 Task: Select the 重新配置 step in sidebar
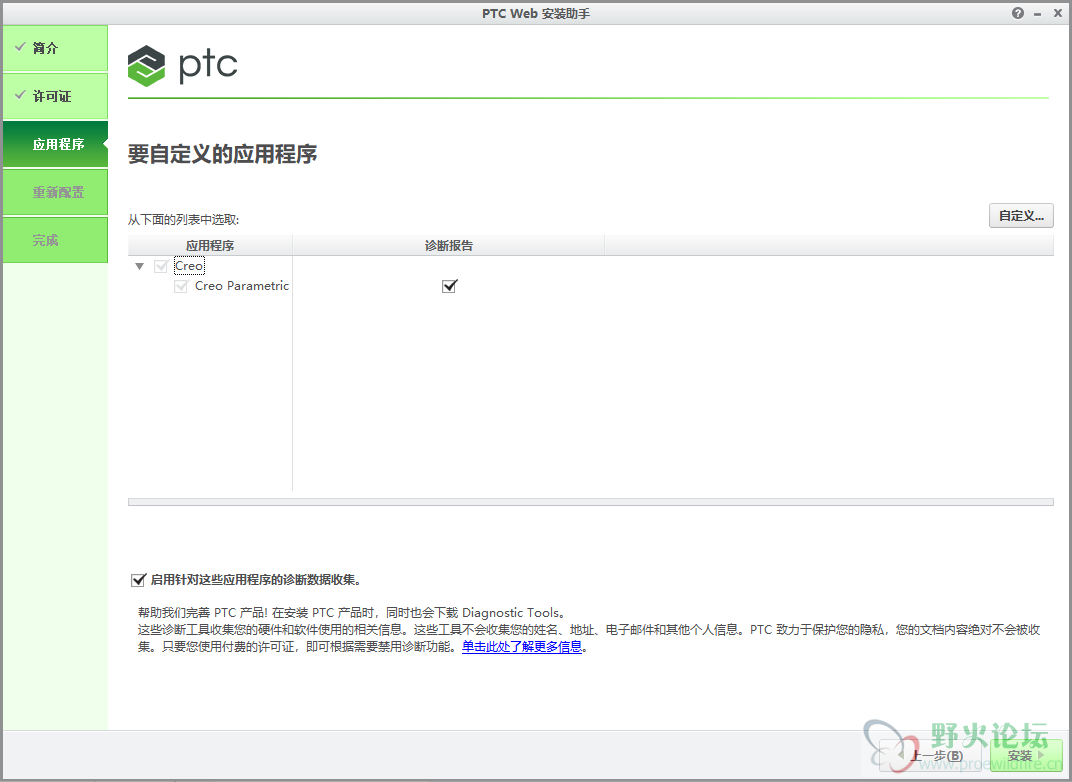pos(55,192)
